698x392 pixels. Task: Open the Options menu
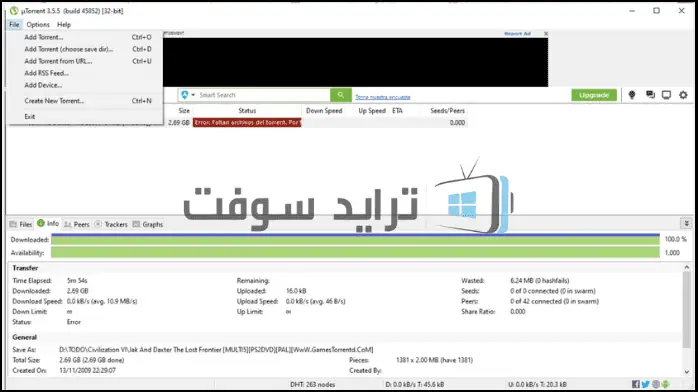pyautogui.click(x=38, y=24)
